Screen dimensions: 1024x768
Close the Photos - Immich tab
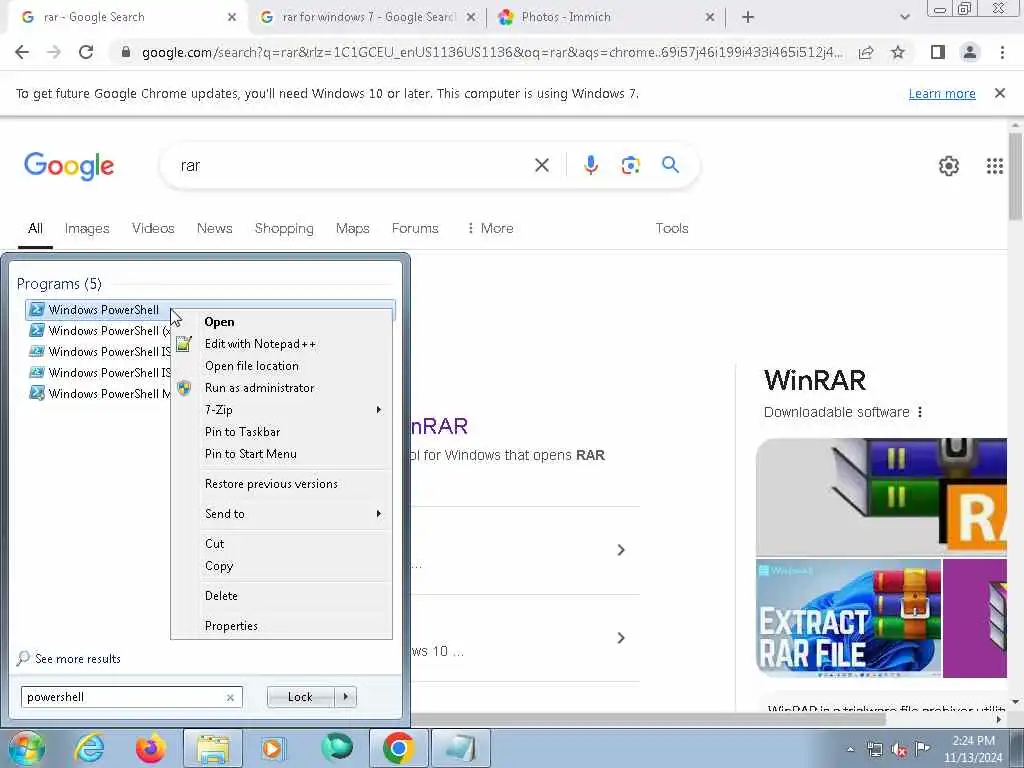click(x=710, y=17)
